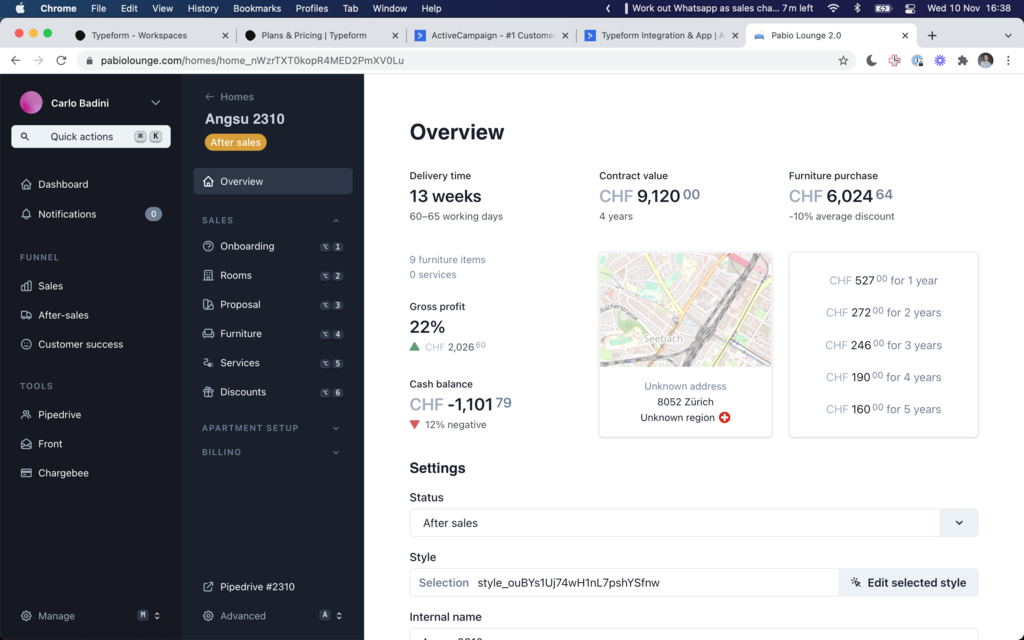The width and height of the screenshot is (1024, 640).
Task: Open Services section
Action: pos(272,362)
